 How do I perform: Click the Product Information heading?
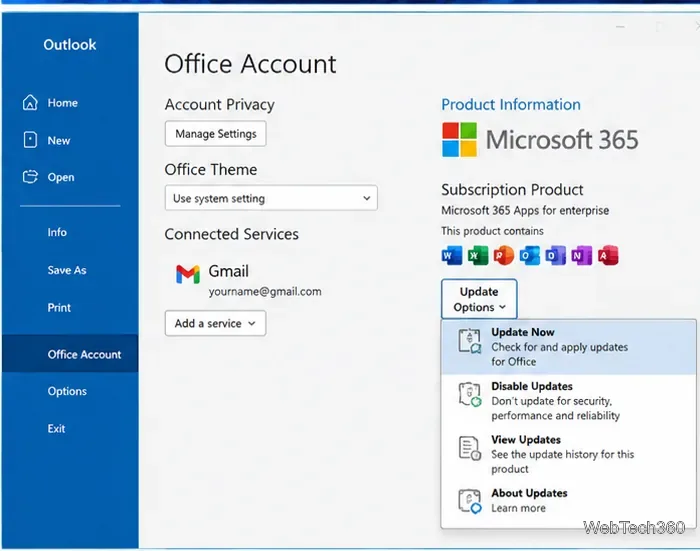511,104
